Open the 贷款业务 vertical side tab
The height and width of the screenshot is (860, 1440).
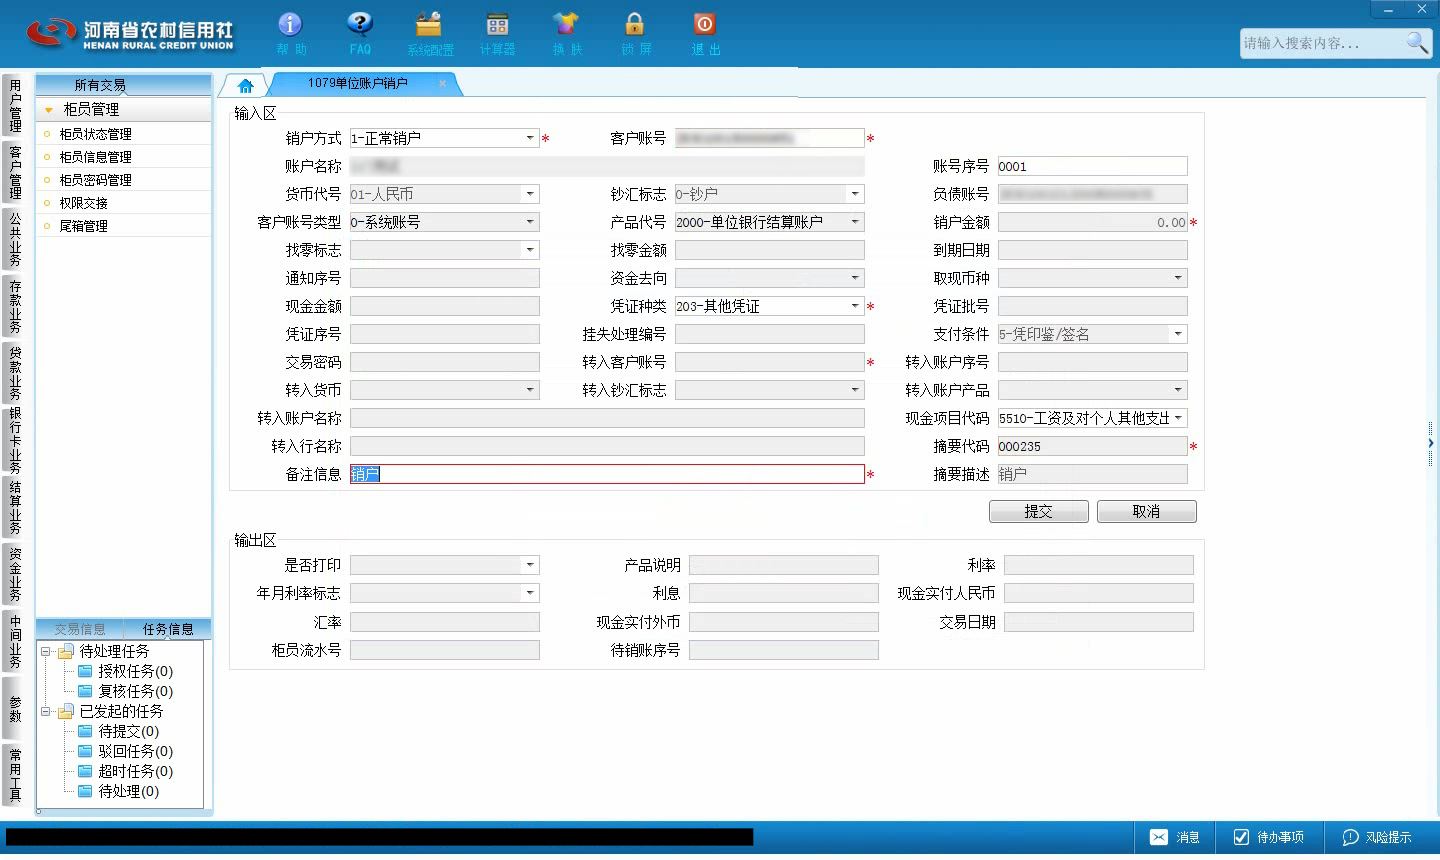tap(14, 373)
